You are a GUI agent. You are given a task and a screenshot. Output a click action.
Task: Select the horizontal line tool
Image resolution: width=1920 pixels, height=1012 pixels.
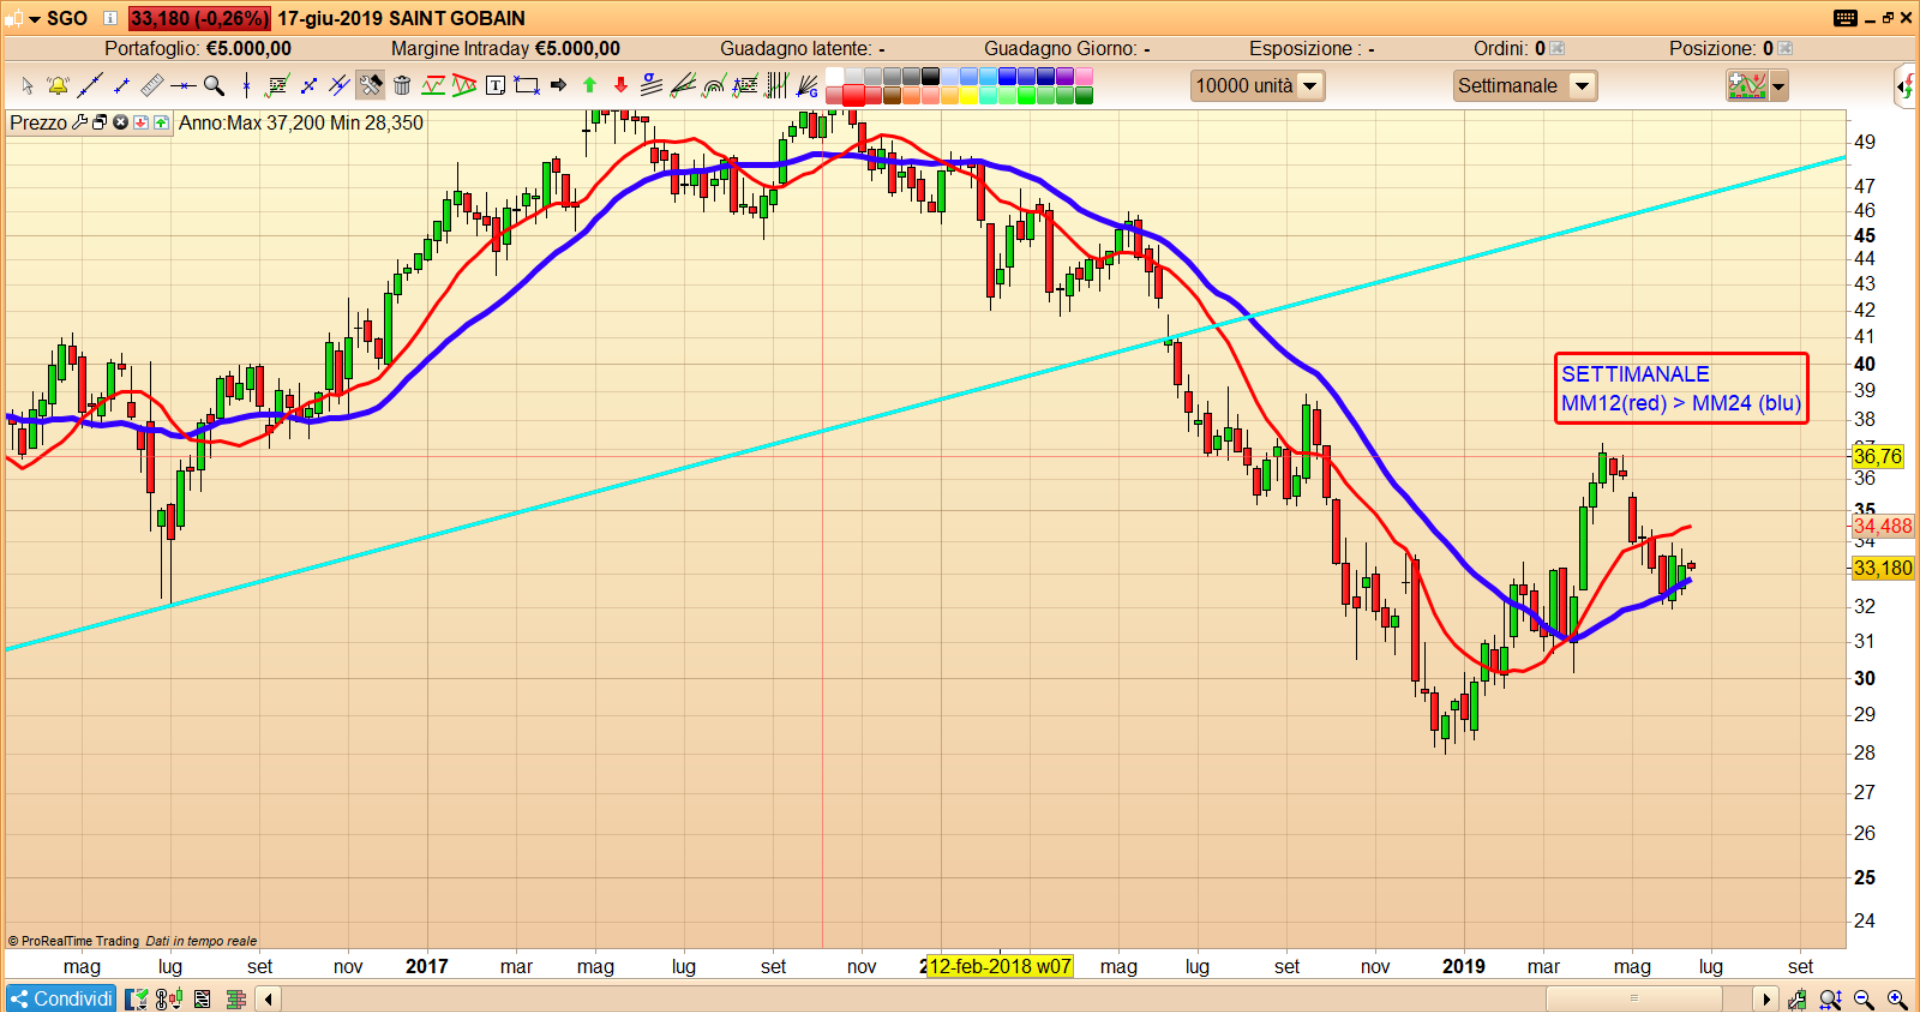183,86
